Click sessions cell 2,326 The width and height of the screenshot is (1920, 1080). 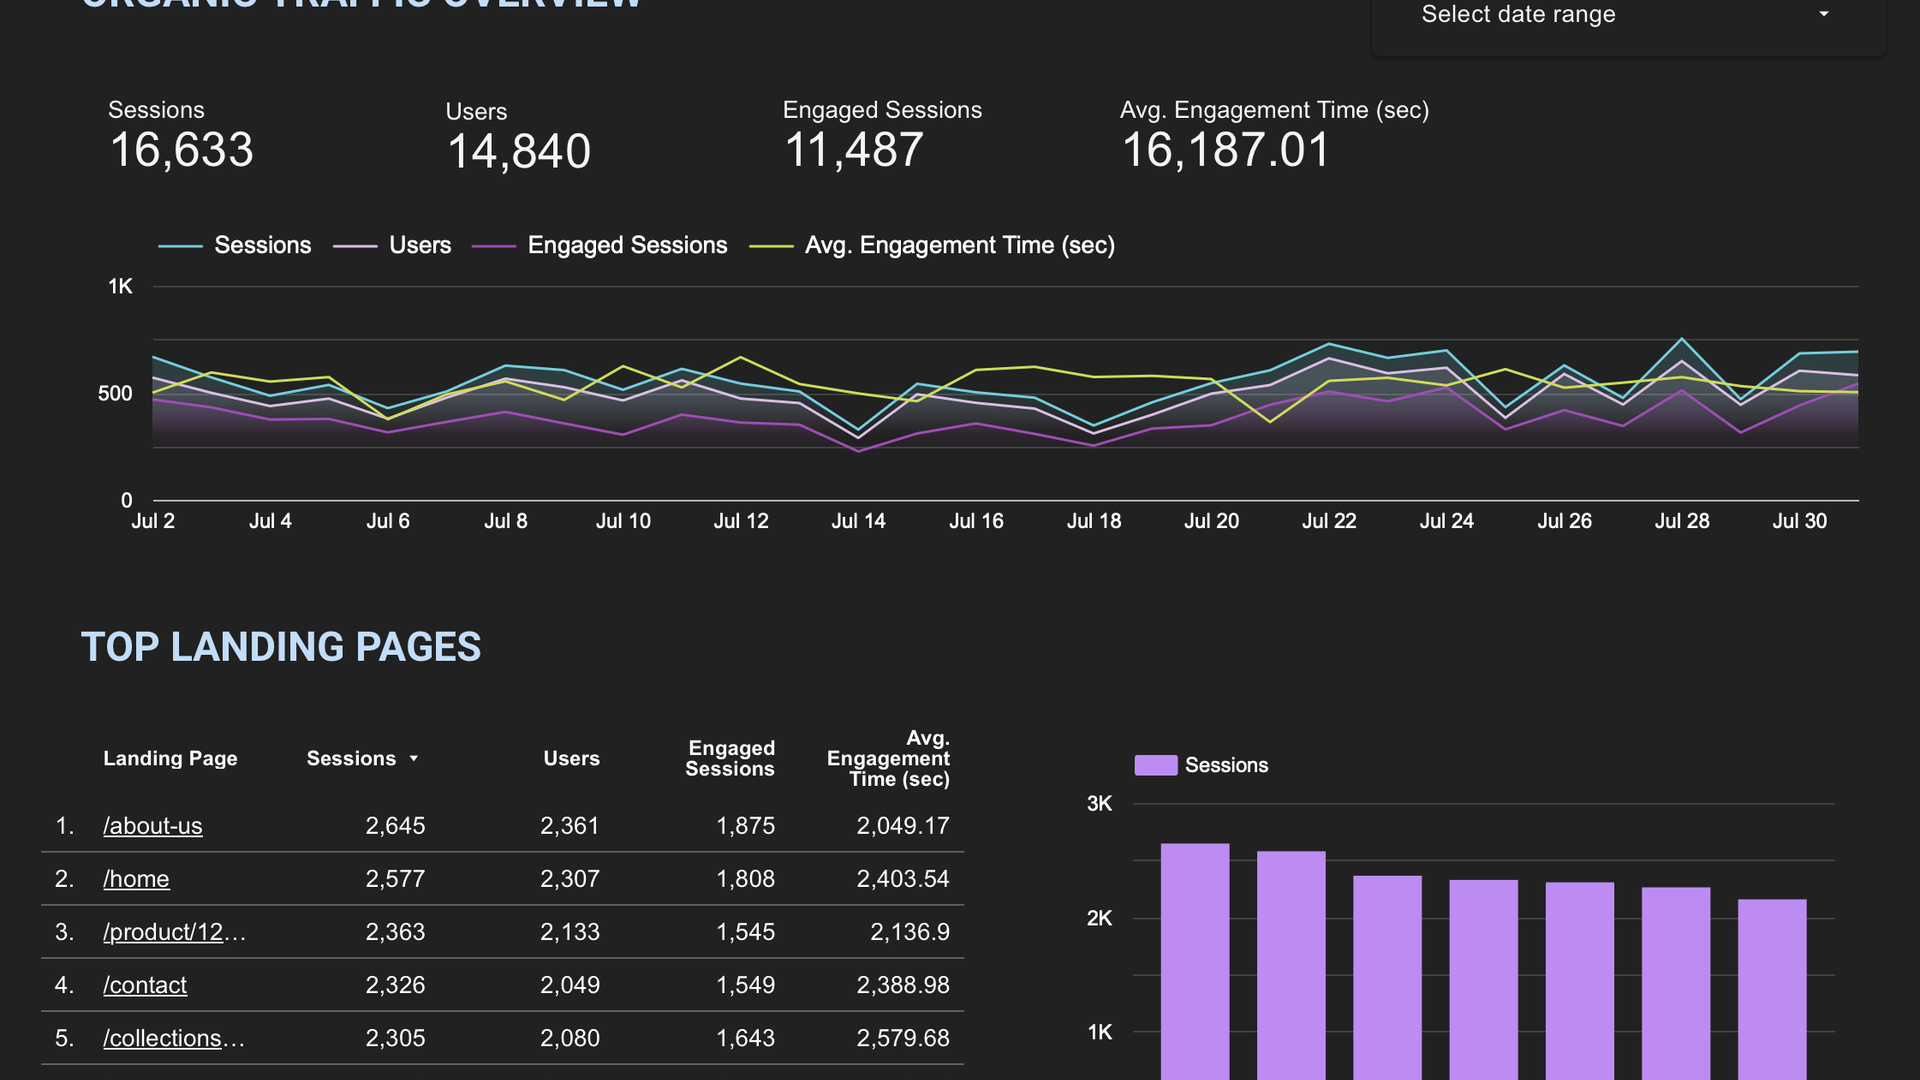pyautogui.click(x=395, y=985)
